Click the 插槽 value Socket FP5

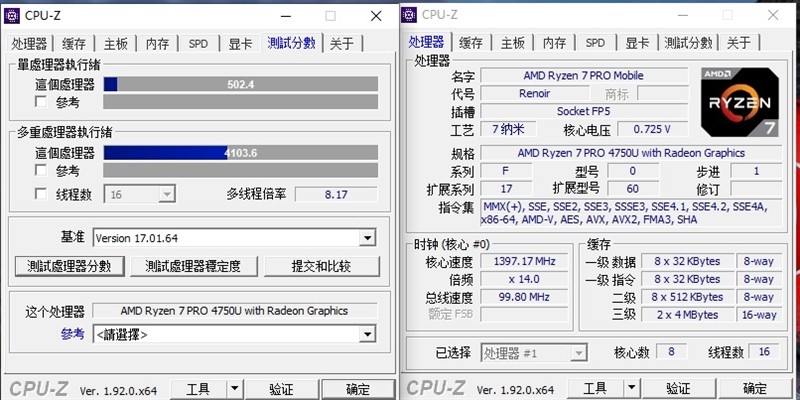584,111
